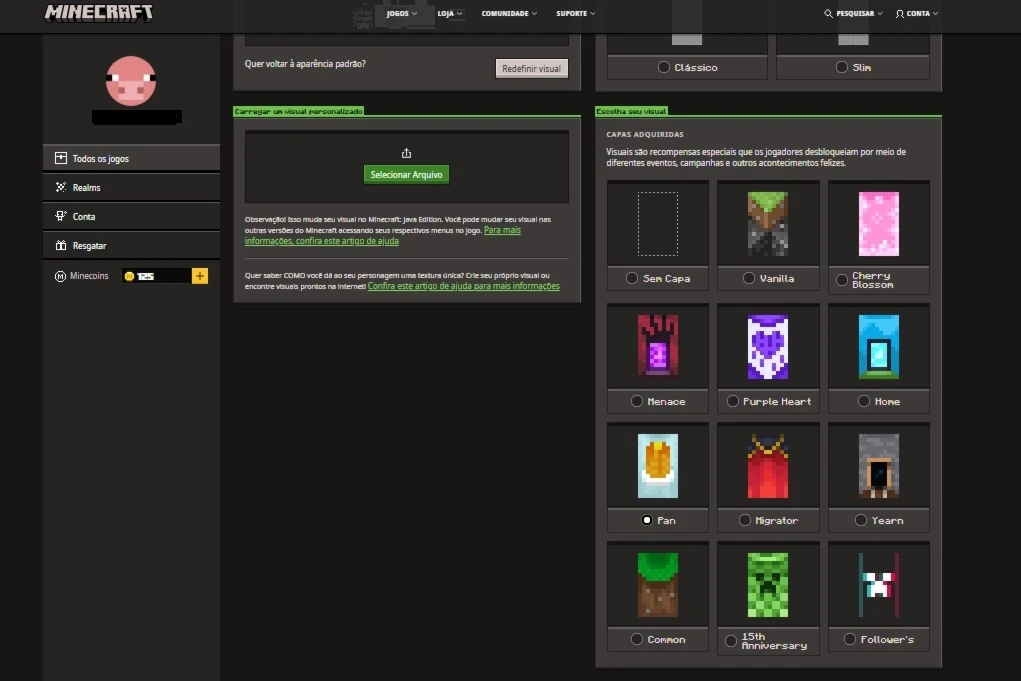Screen dimensions: 1021x681
Task: Click the Migrator cape image
Action: coord(768,466)
